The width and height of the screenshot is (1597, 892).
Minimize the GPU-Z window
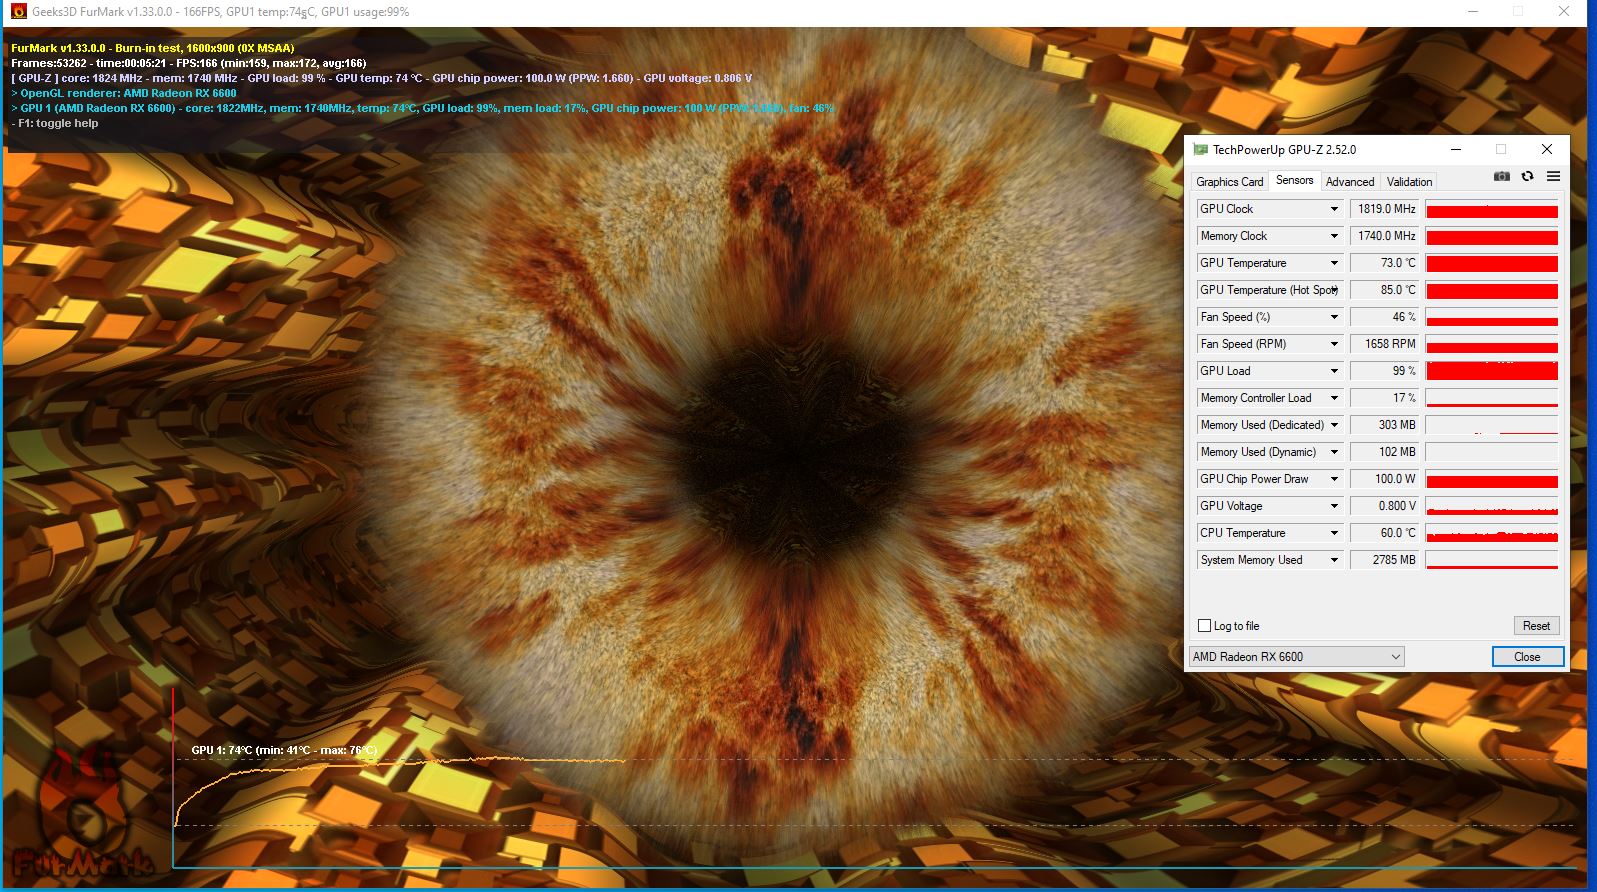click(1456, 150)
